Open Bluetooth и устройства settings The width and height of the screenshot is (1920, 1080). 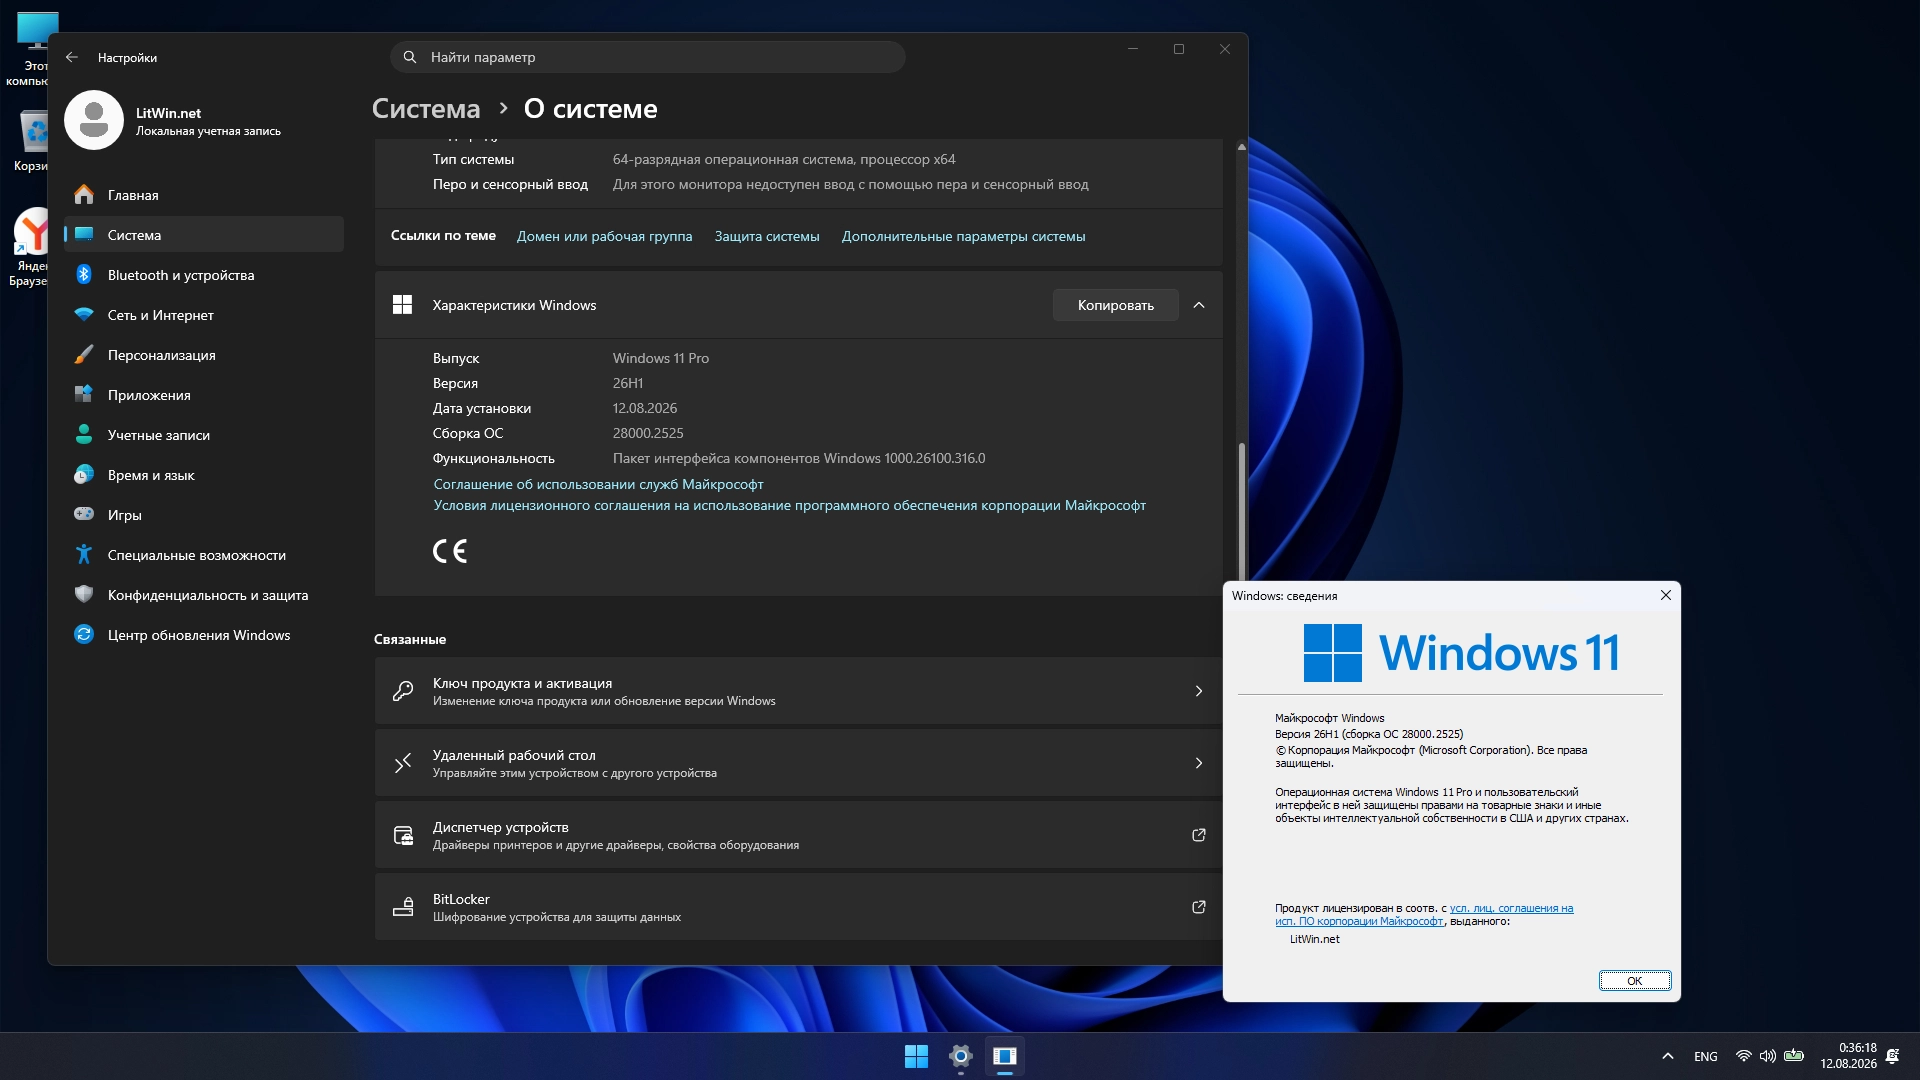point(204,275)
